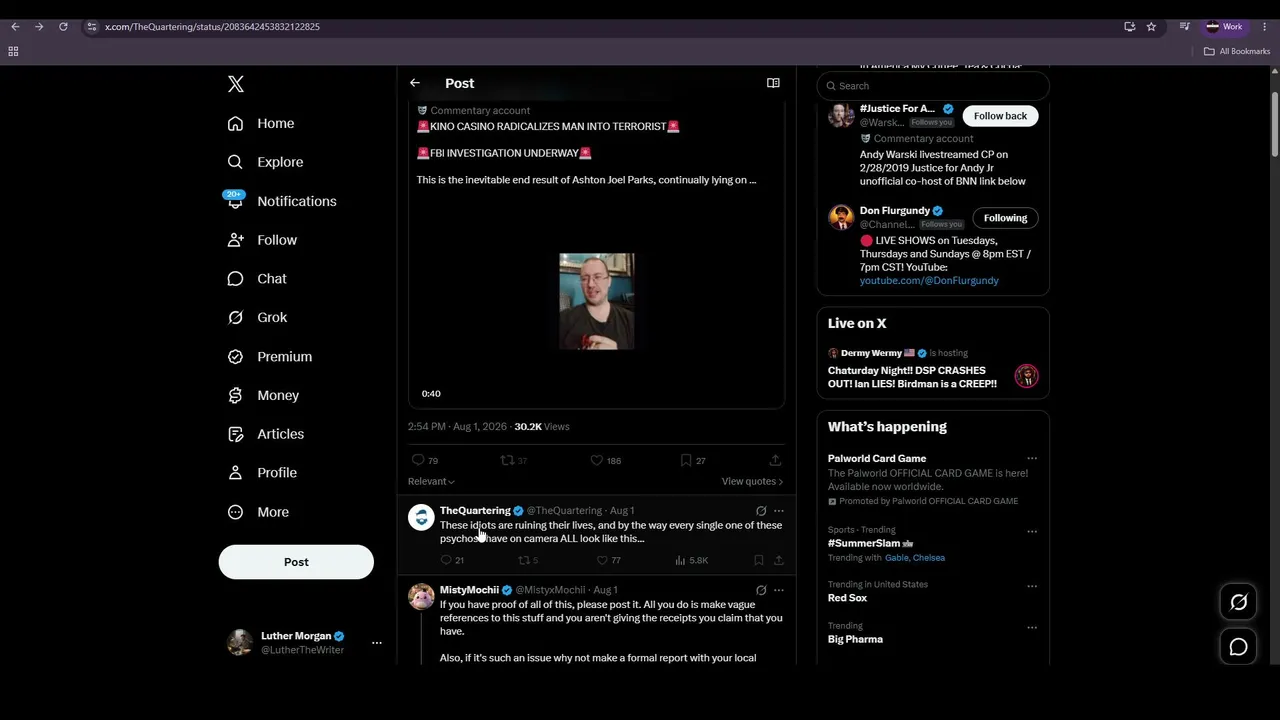Screen dimensions: 1280x720
Task: Open the Apps grid in the bookmarks bar
Action: click(x=13, y=52)
